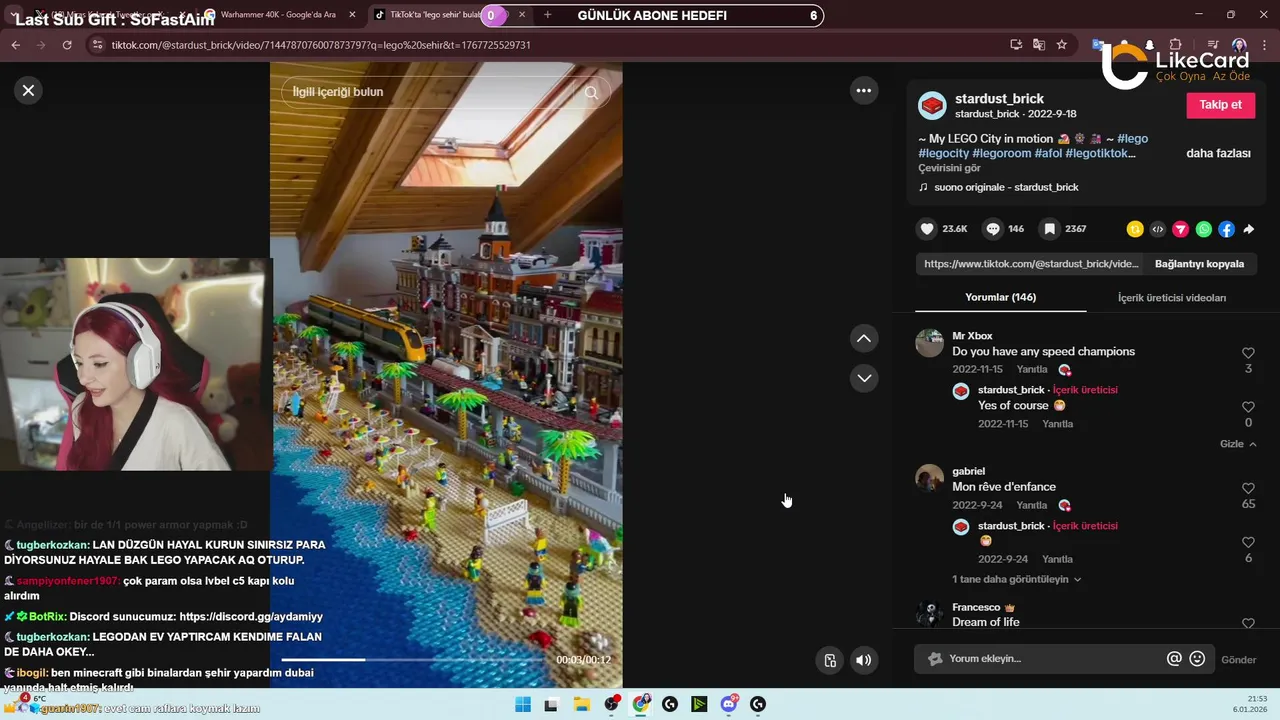
Task: Expand description with 'daha fazlası'
Action: (x=1218, y=153)
